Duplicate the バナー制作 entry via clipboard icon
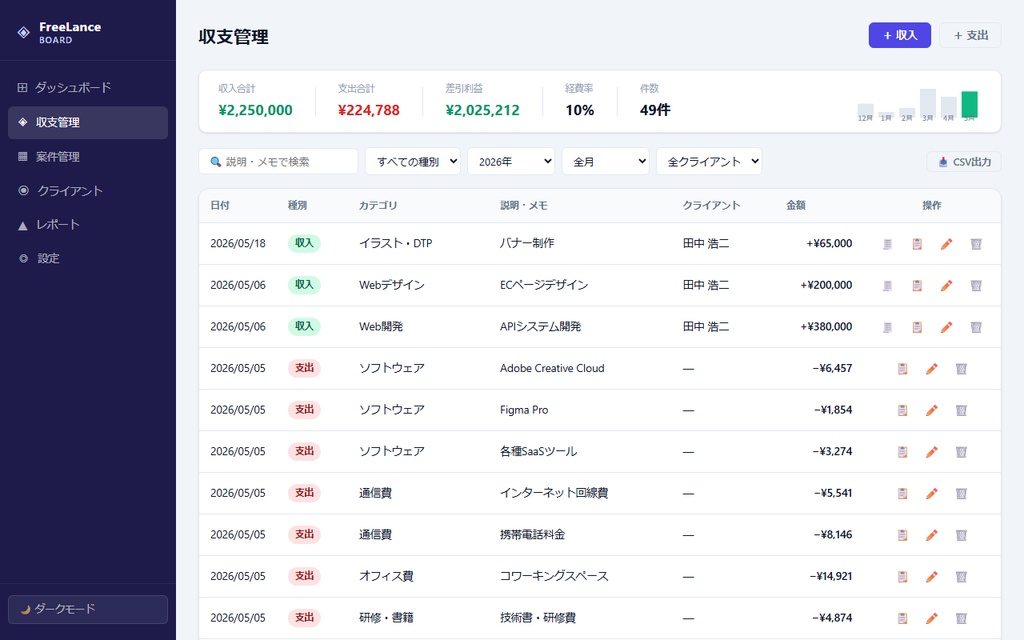This screenshot has height=640, width=1024. click(917, 244)
